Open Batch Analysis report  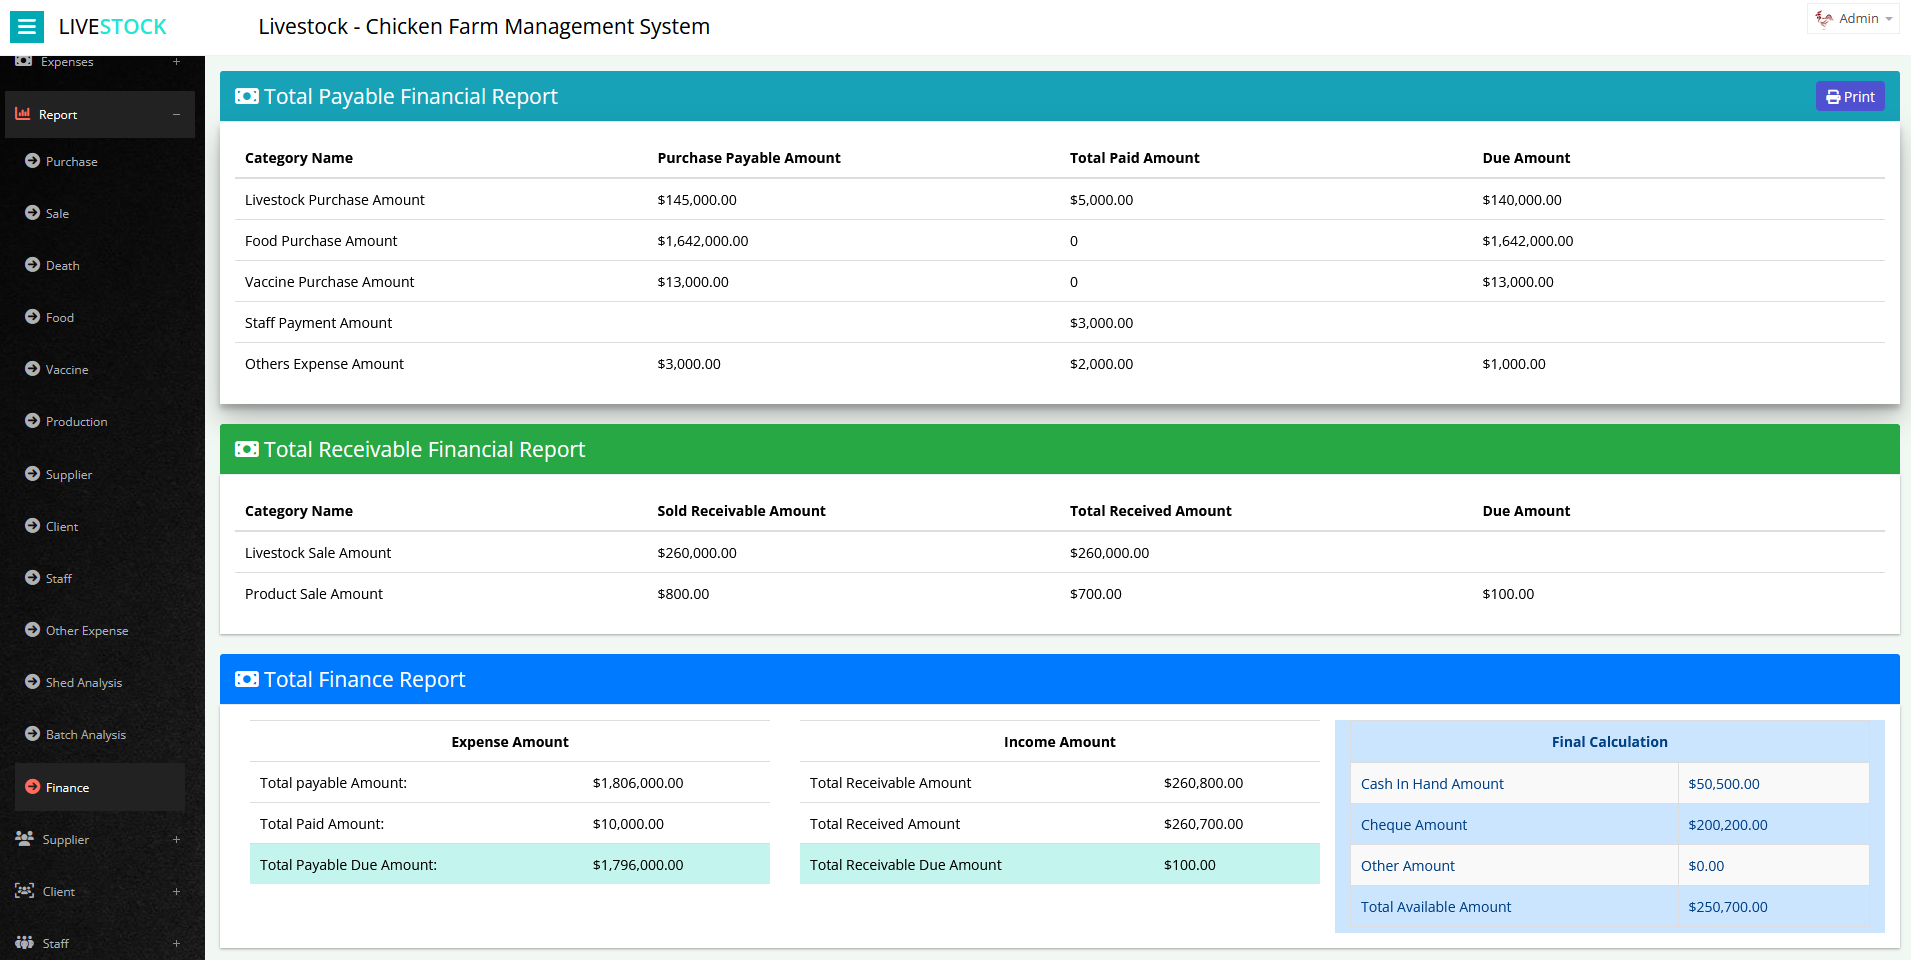pos(85,734)
